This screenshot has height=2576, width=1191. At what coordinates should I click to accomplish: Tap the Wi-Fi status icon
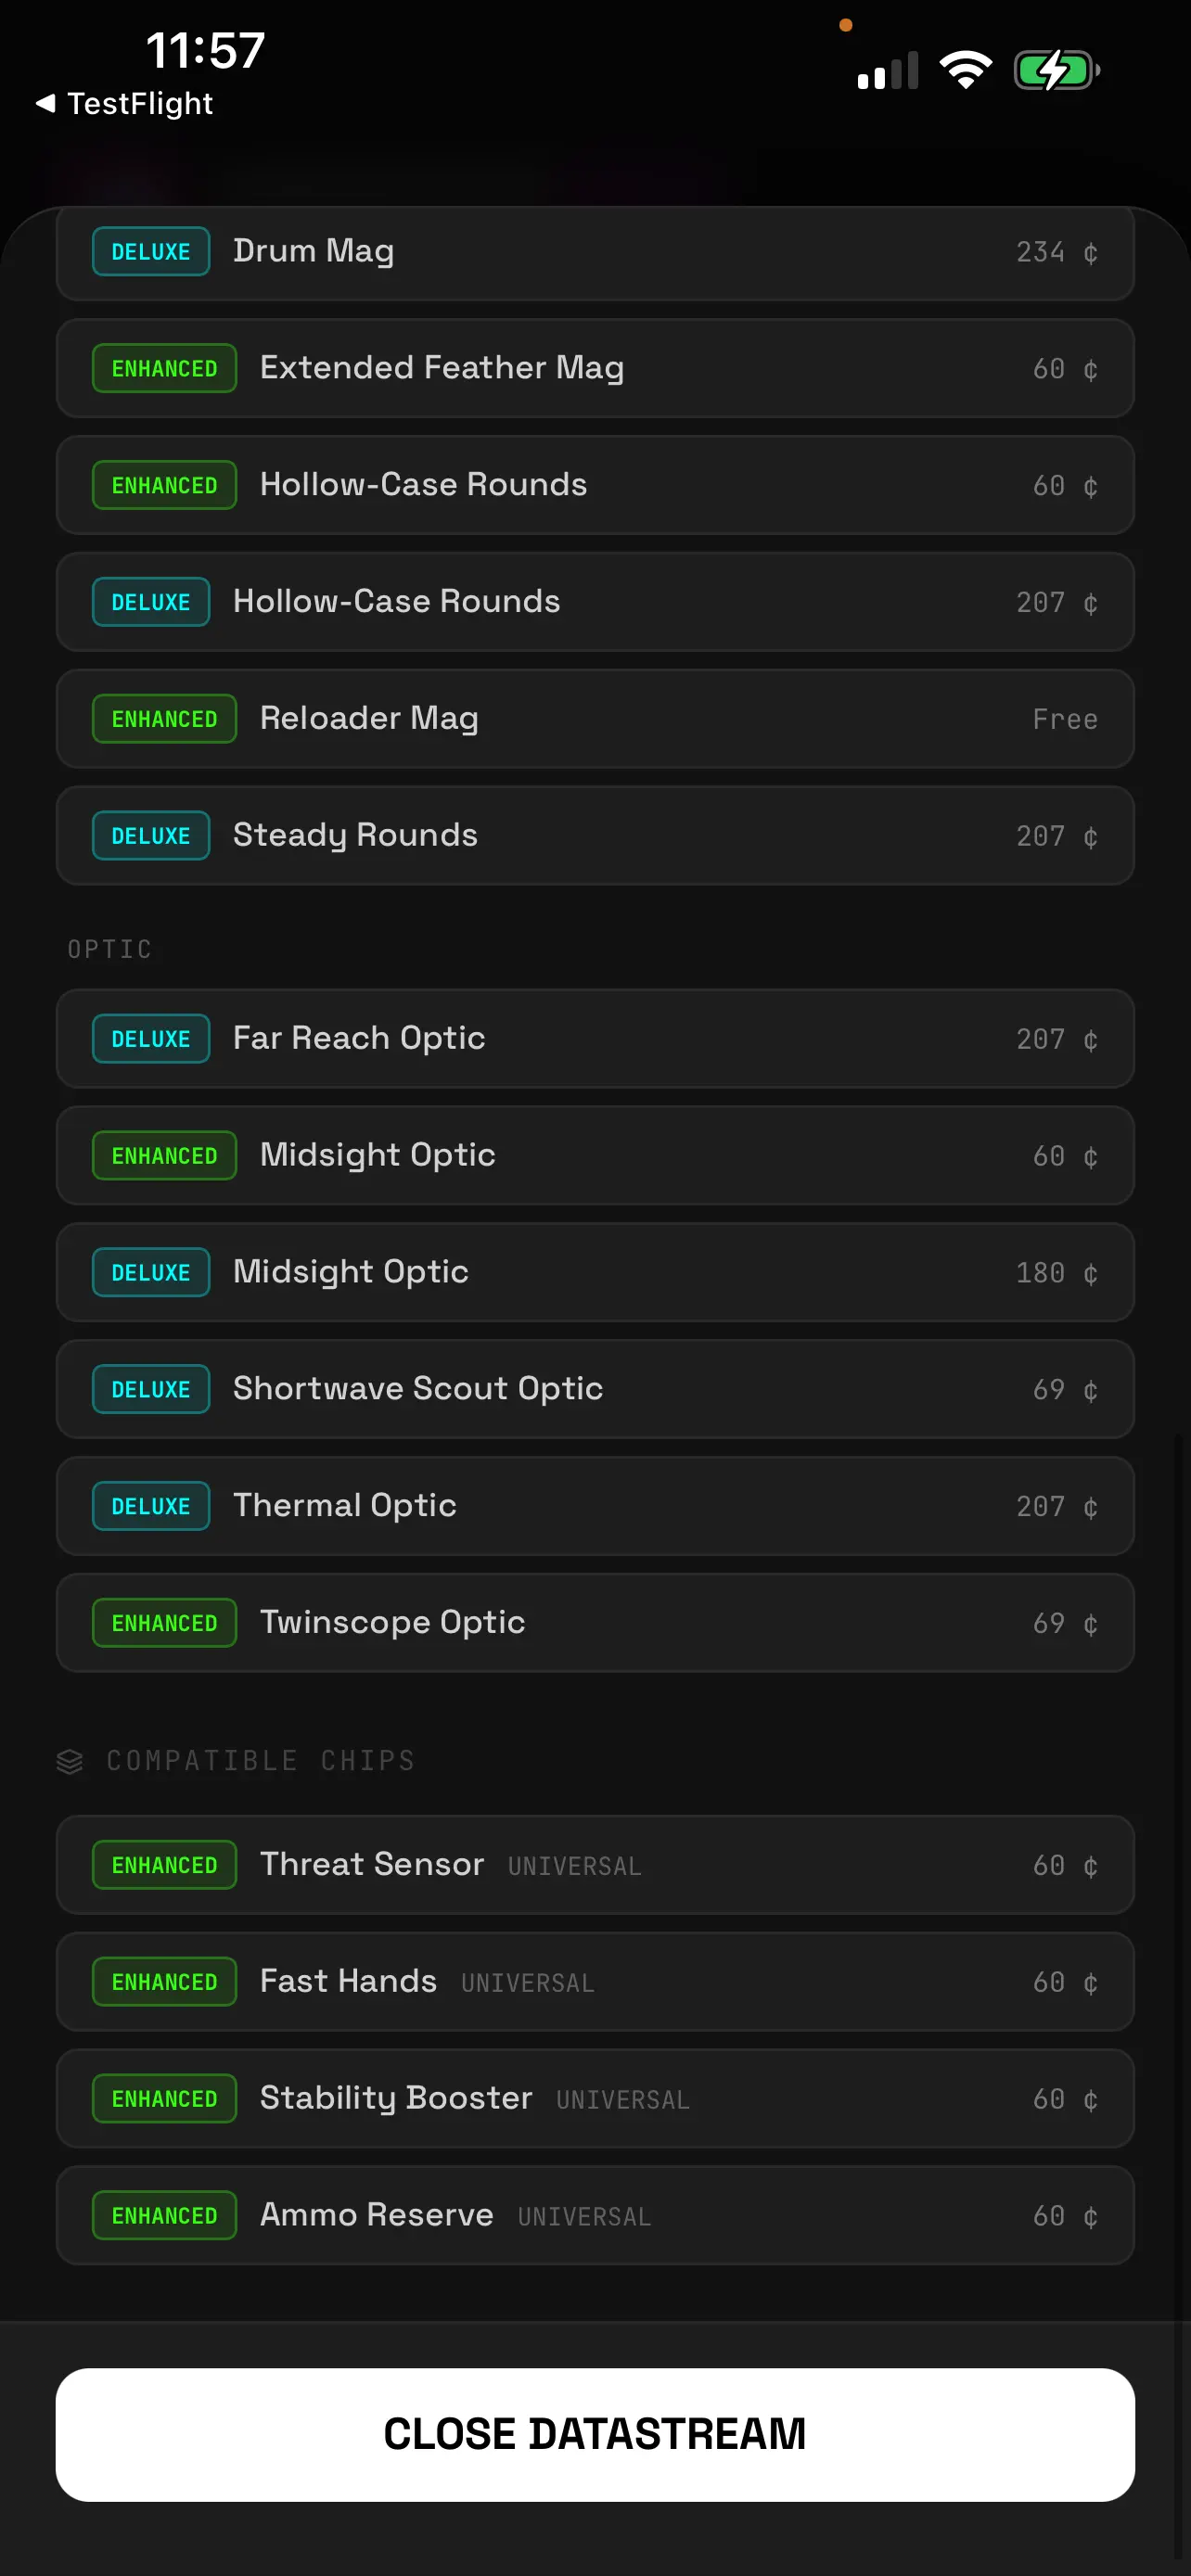click(x=965, y=71)
